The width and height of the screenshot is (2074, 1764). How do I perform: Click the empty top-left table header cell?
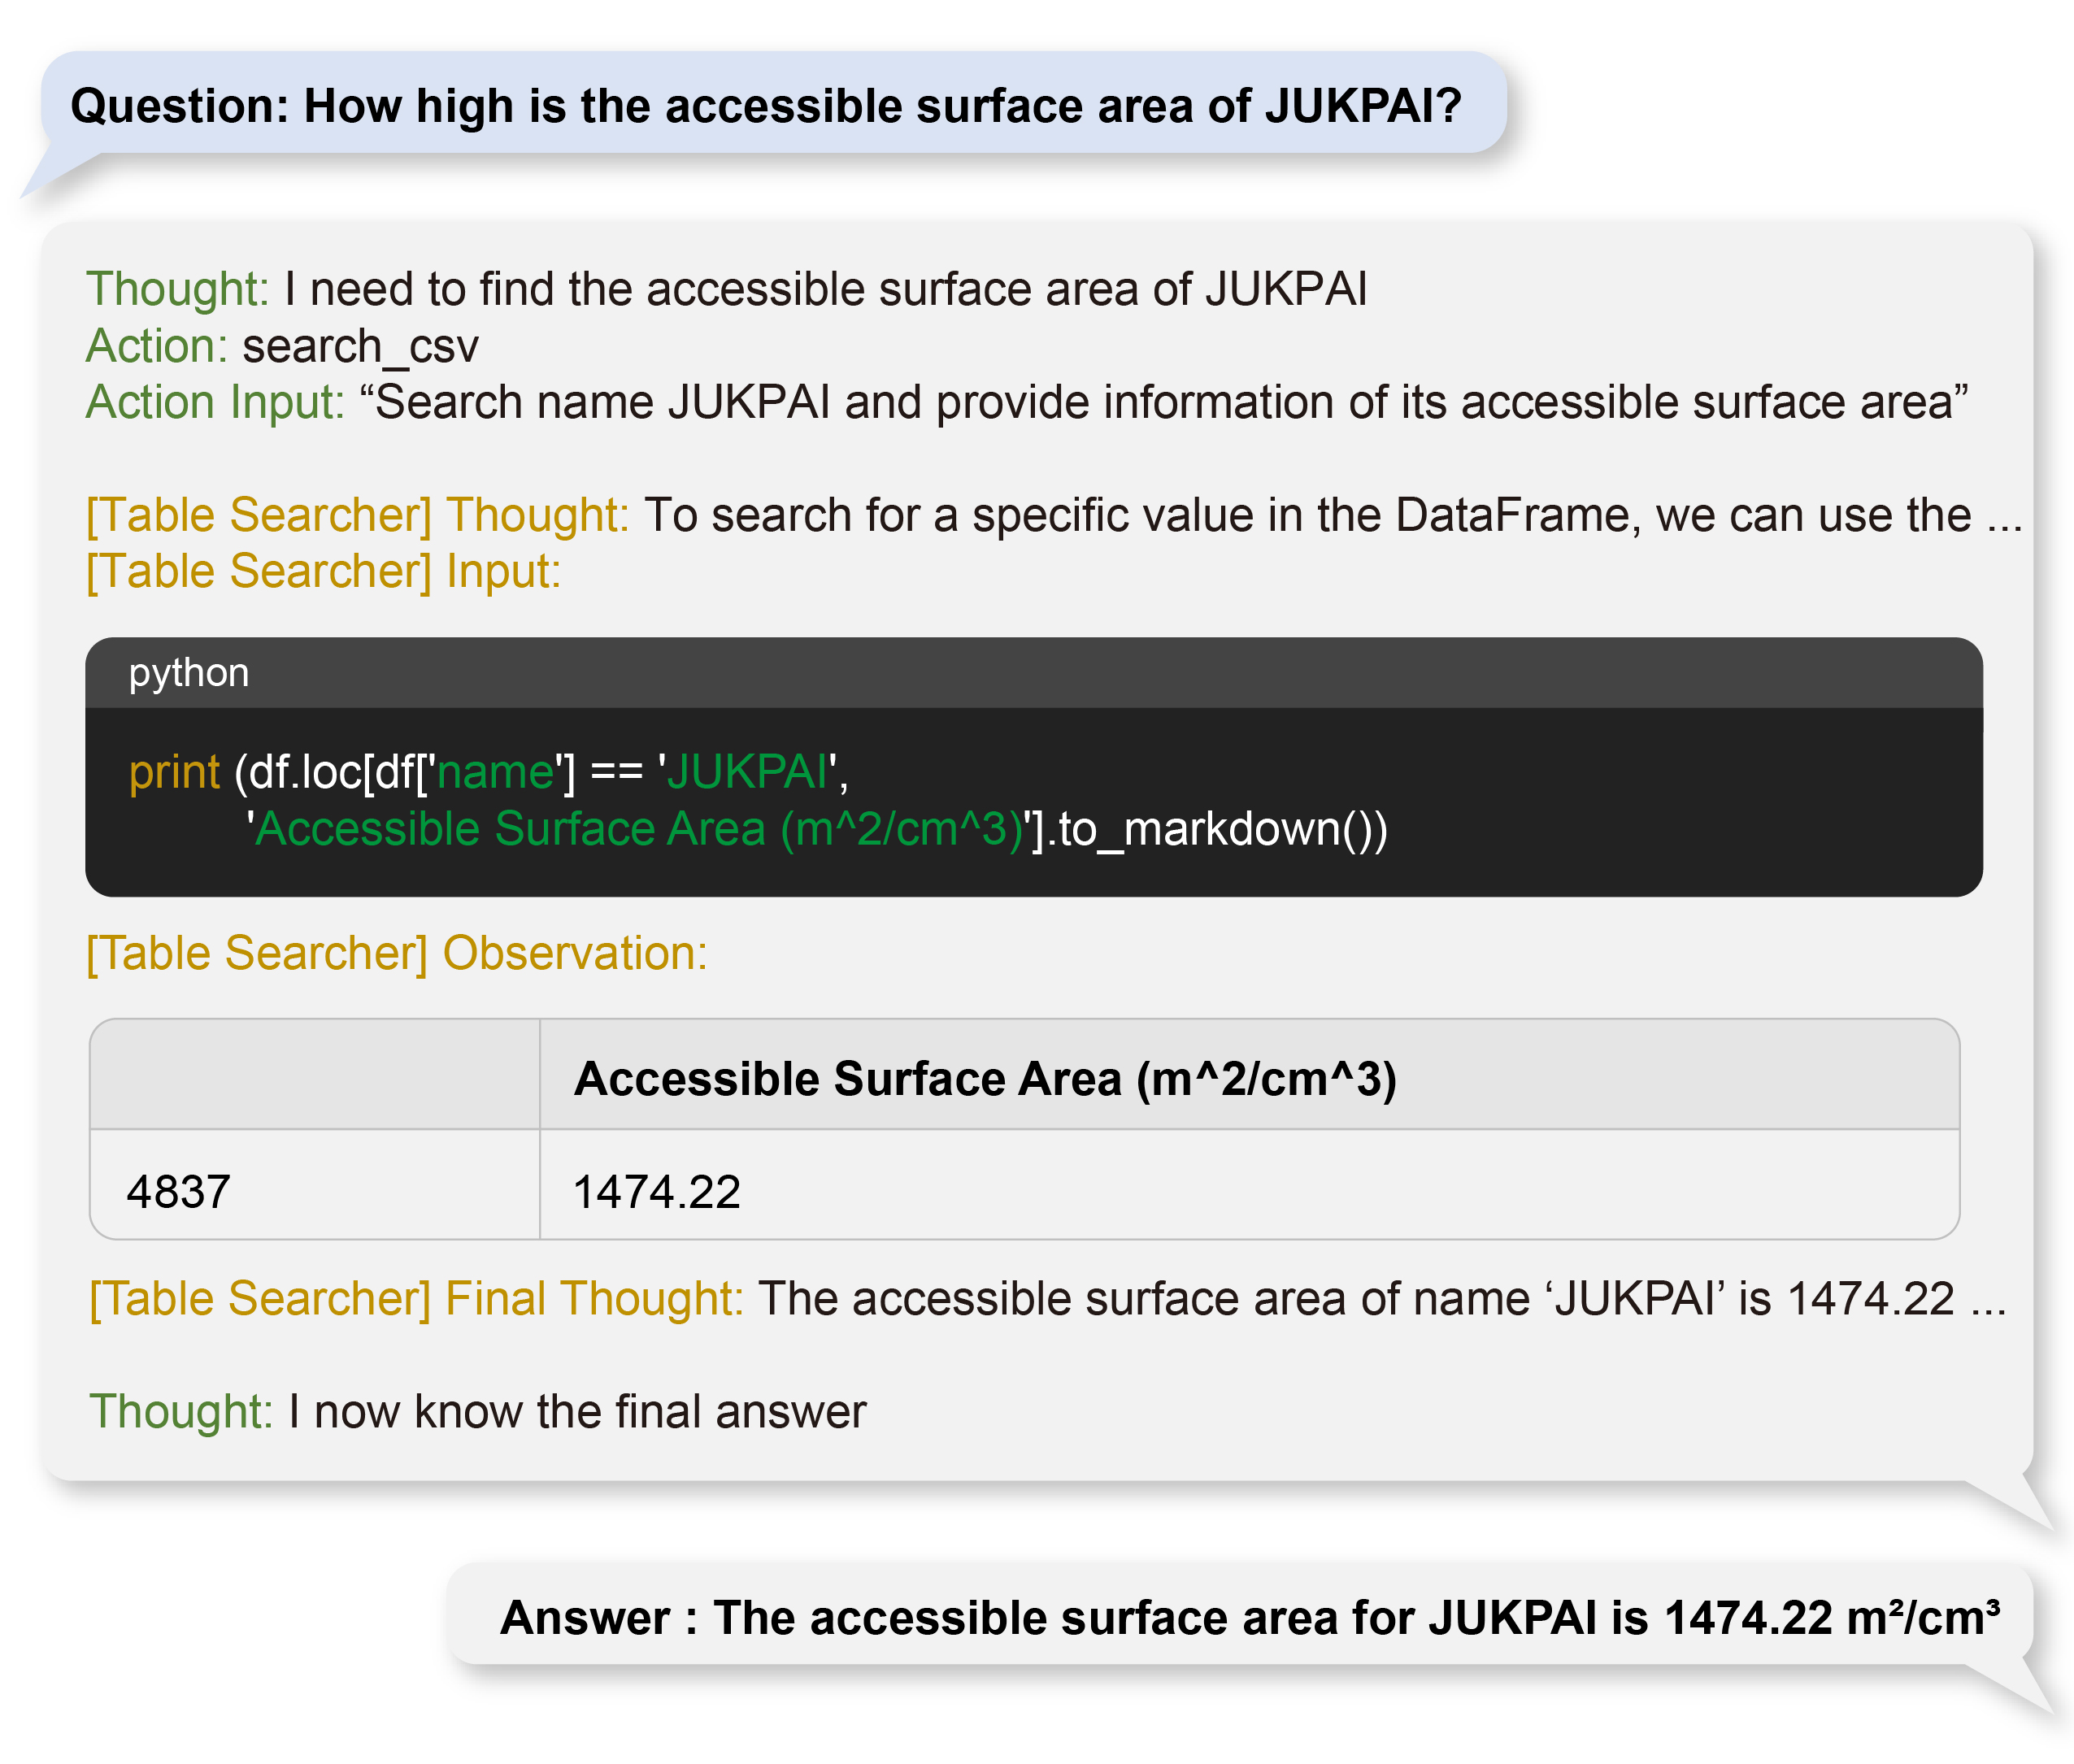click(314, 1076)
